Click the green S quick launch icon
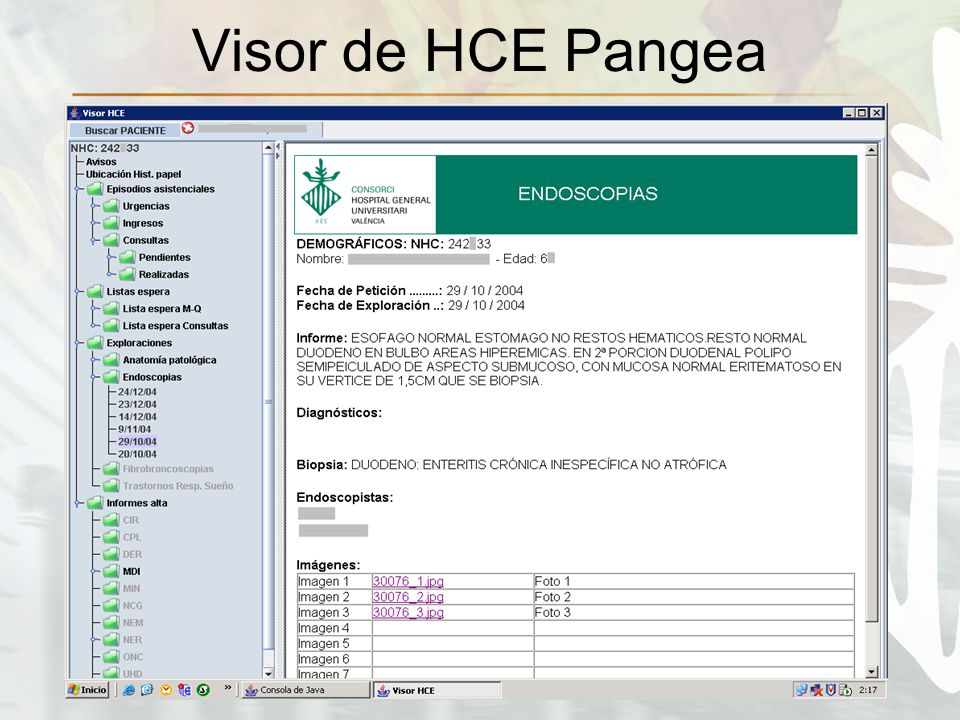The width and height of the screenshot is (960, 720). (203, 690)
